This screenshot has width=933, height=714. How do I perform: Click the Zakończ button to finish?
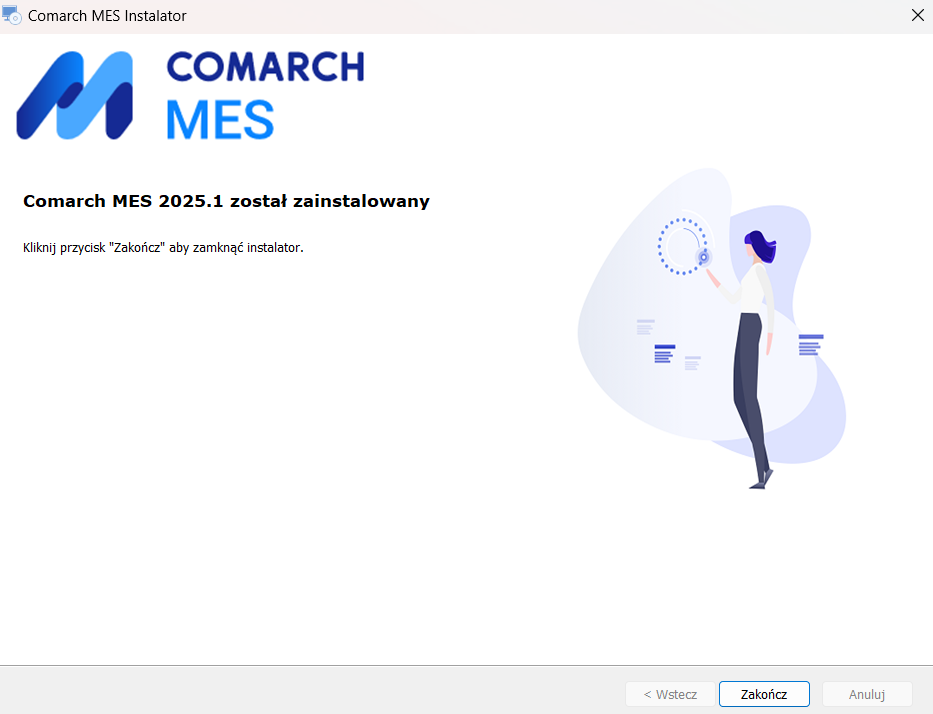pyautogui.click(x=764, y=694)
